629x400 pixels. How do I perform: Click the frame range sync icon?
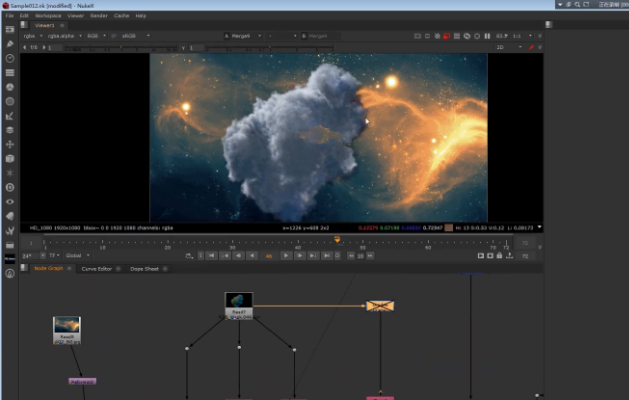click(189, 256)
